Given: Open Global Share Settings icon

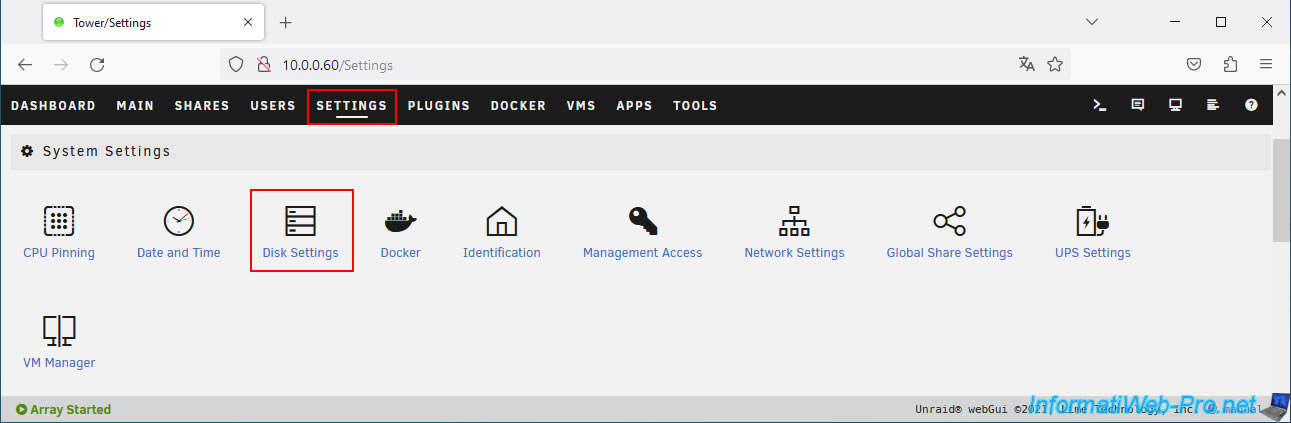Looking at the screenshot, I should pos(949,221).
